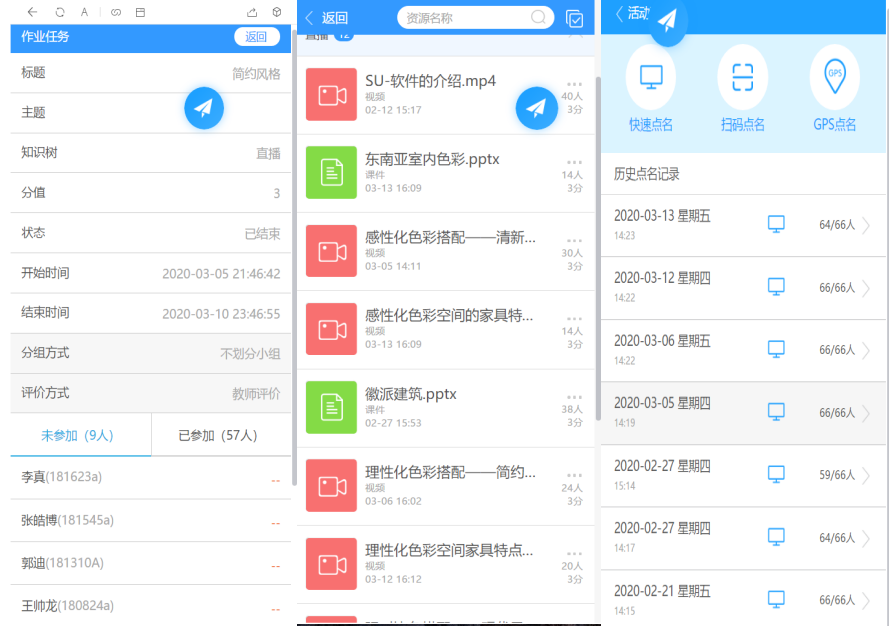Click the scrollbar of the resource list
The width and height of the screenshot is (889, 633).
tap(597, 250)
